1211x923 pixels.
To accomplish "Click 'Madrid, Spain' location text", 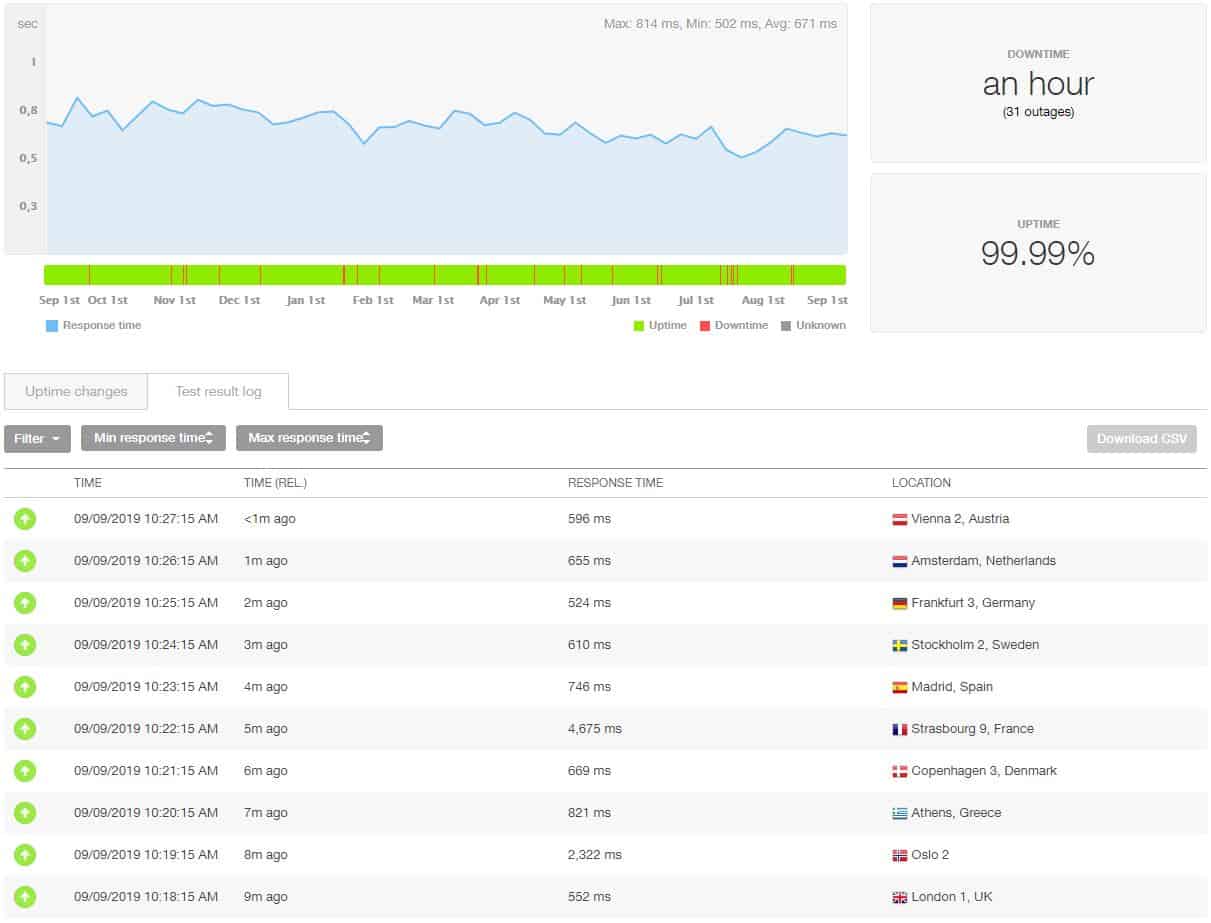I will (x=952, y=687).
